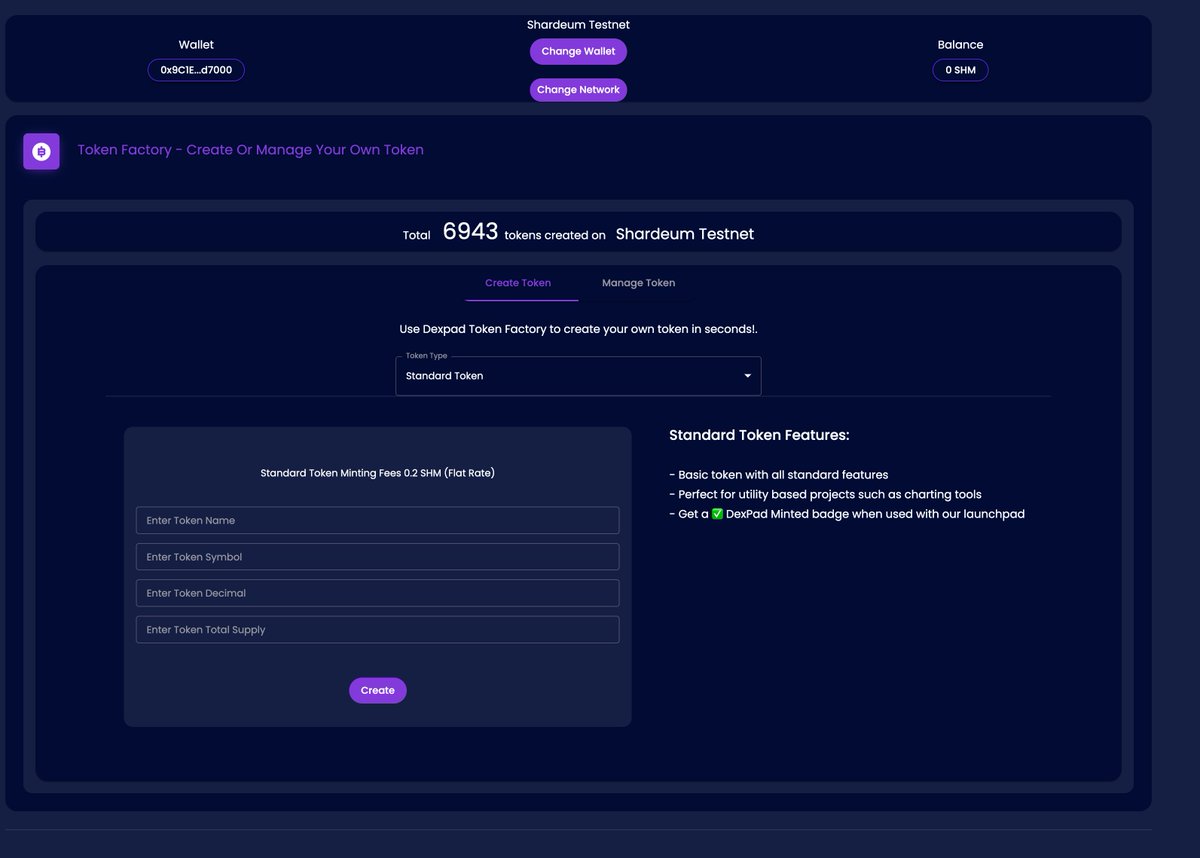Switch to the Manage Token tab
1200x858 pixels.
[638, 283]
